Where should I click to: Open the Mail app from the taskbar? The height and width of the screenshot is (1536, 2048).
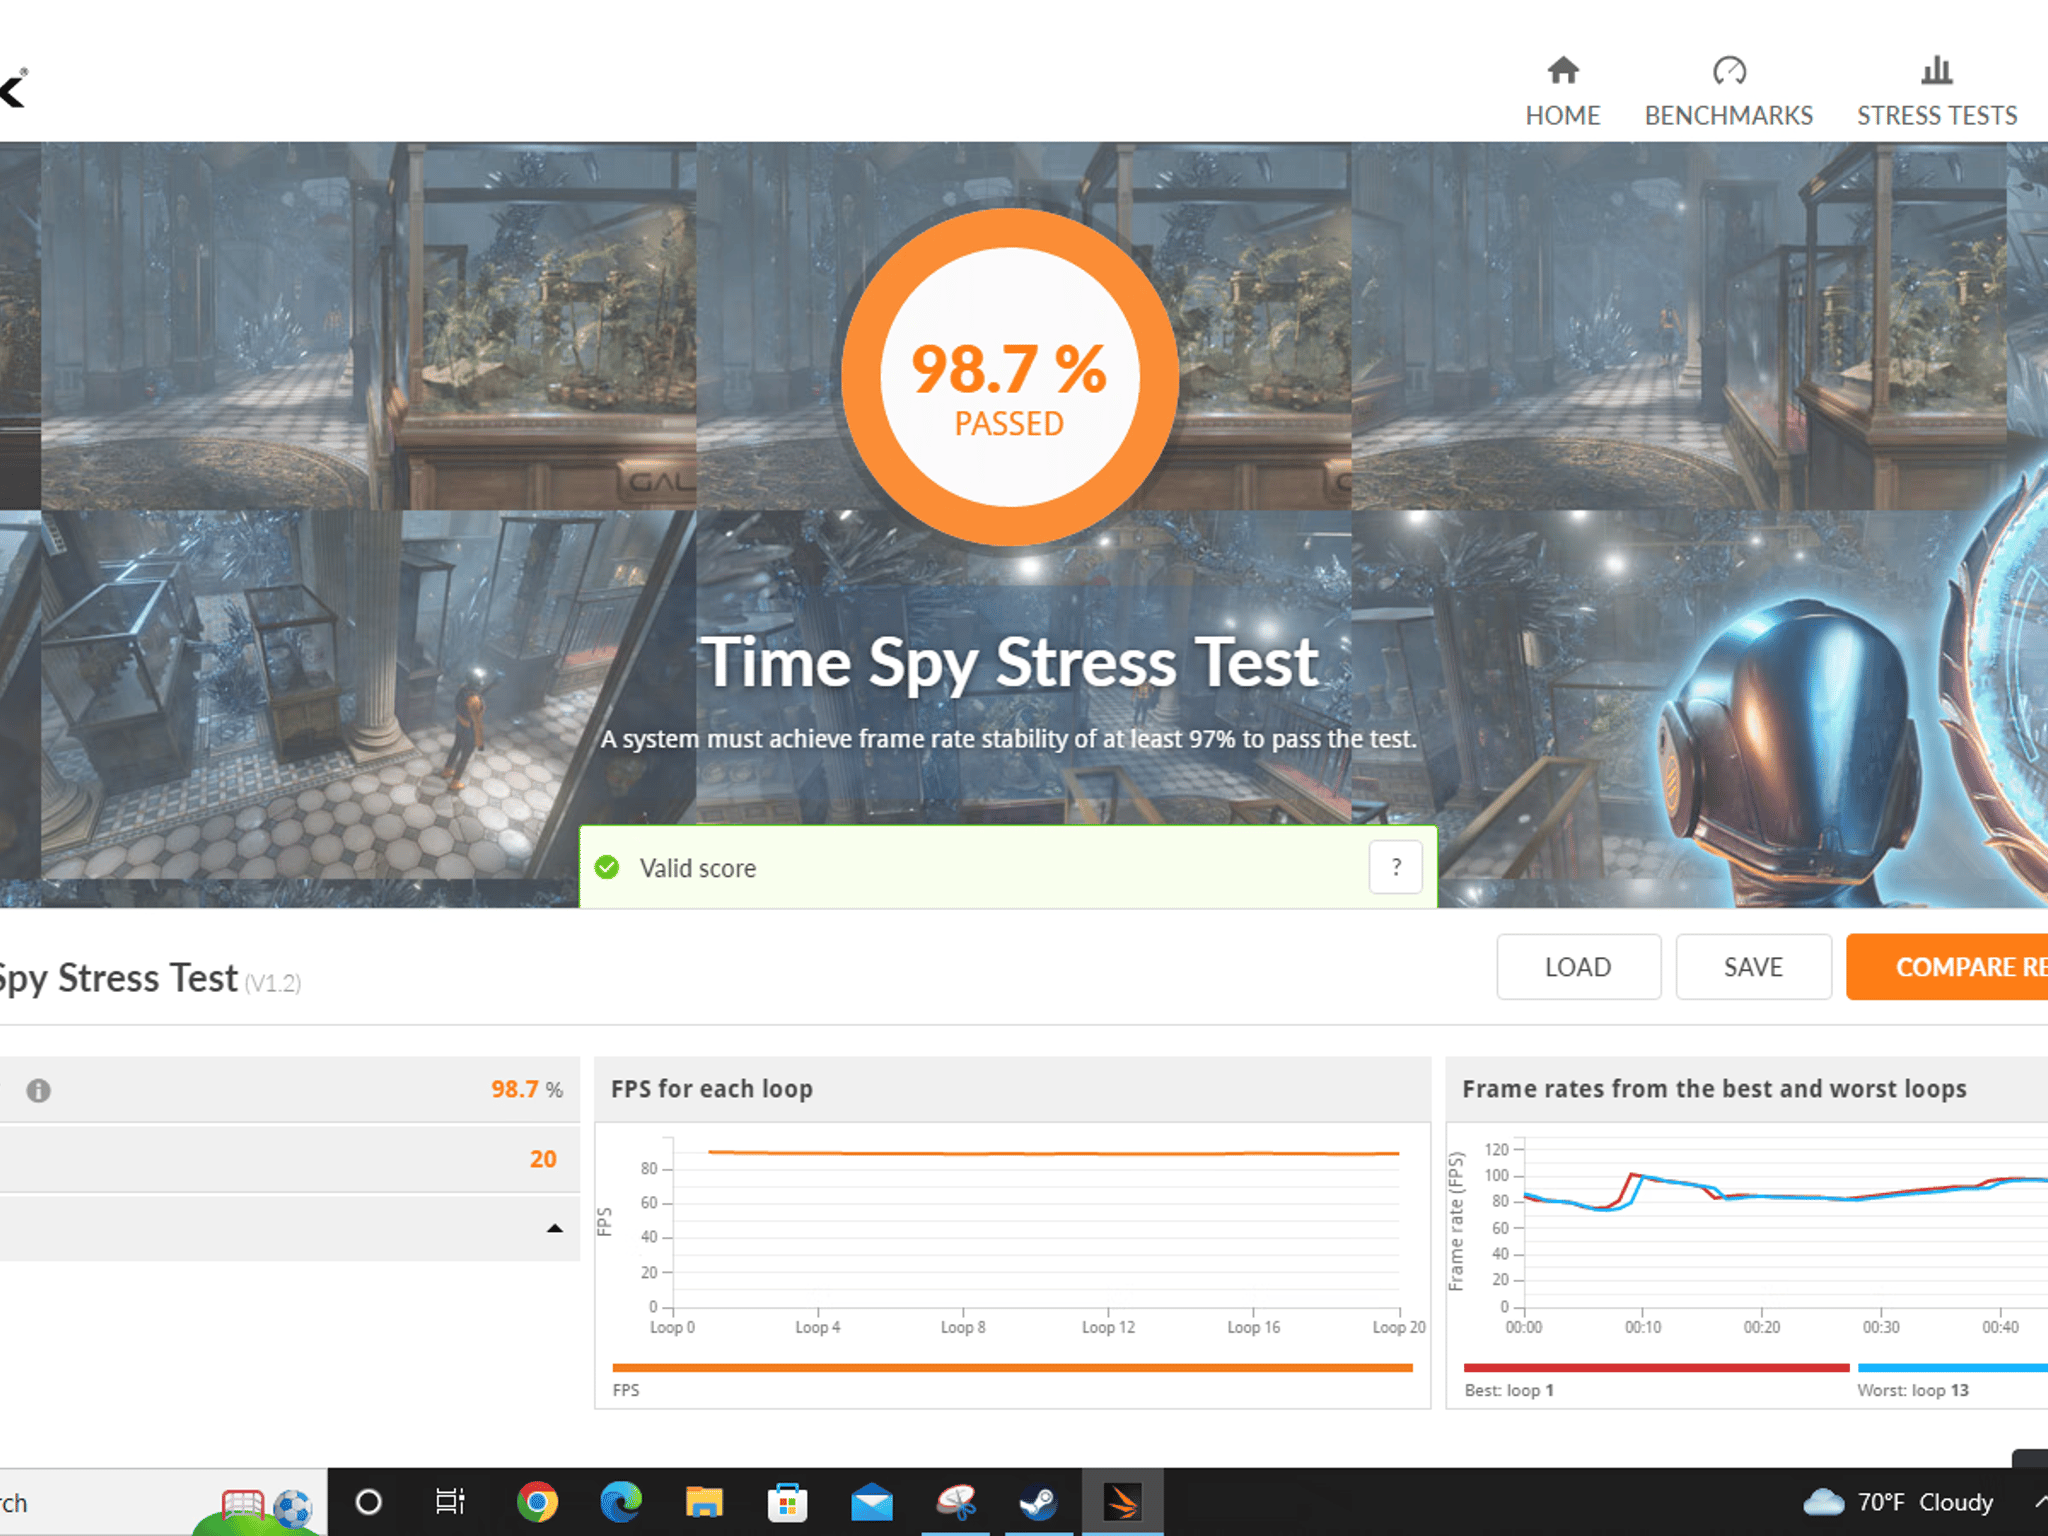tap(872, 1502)
